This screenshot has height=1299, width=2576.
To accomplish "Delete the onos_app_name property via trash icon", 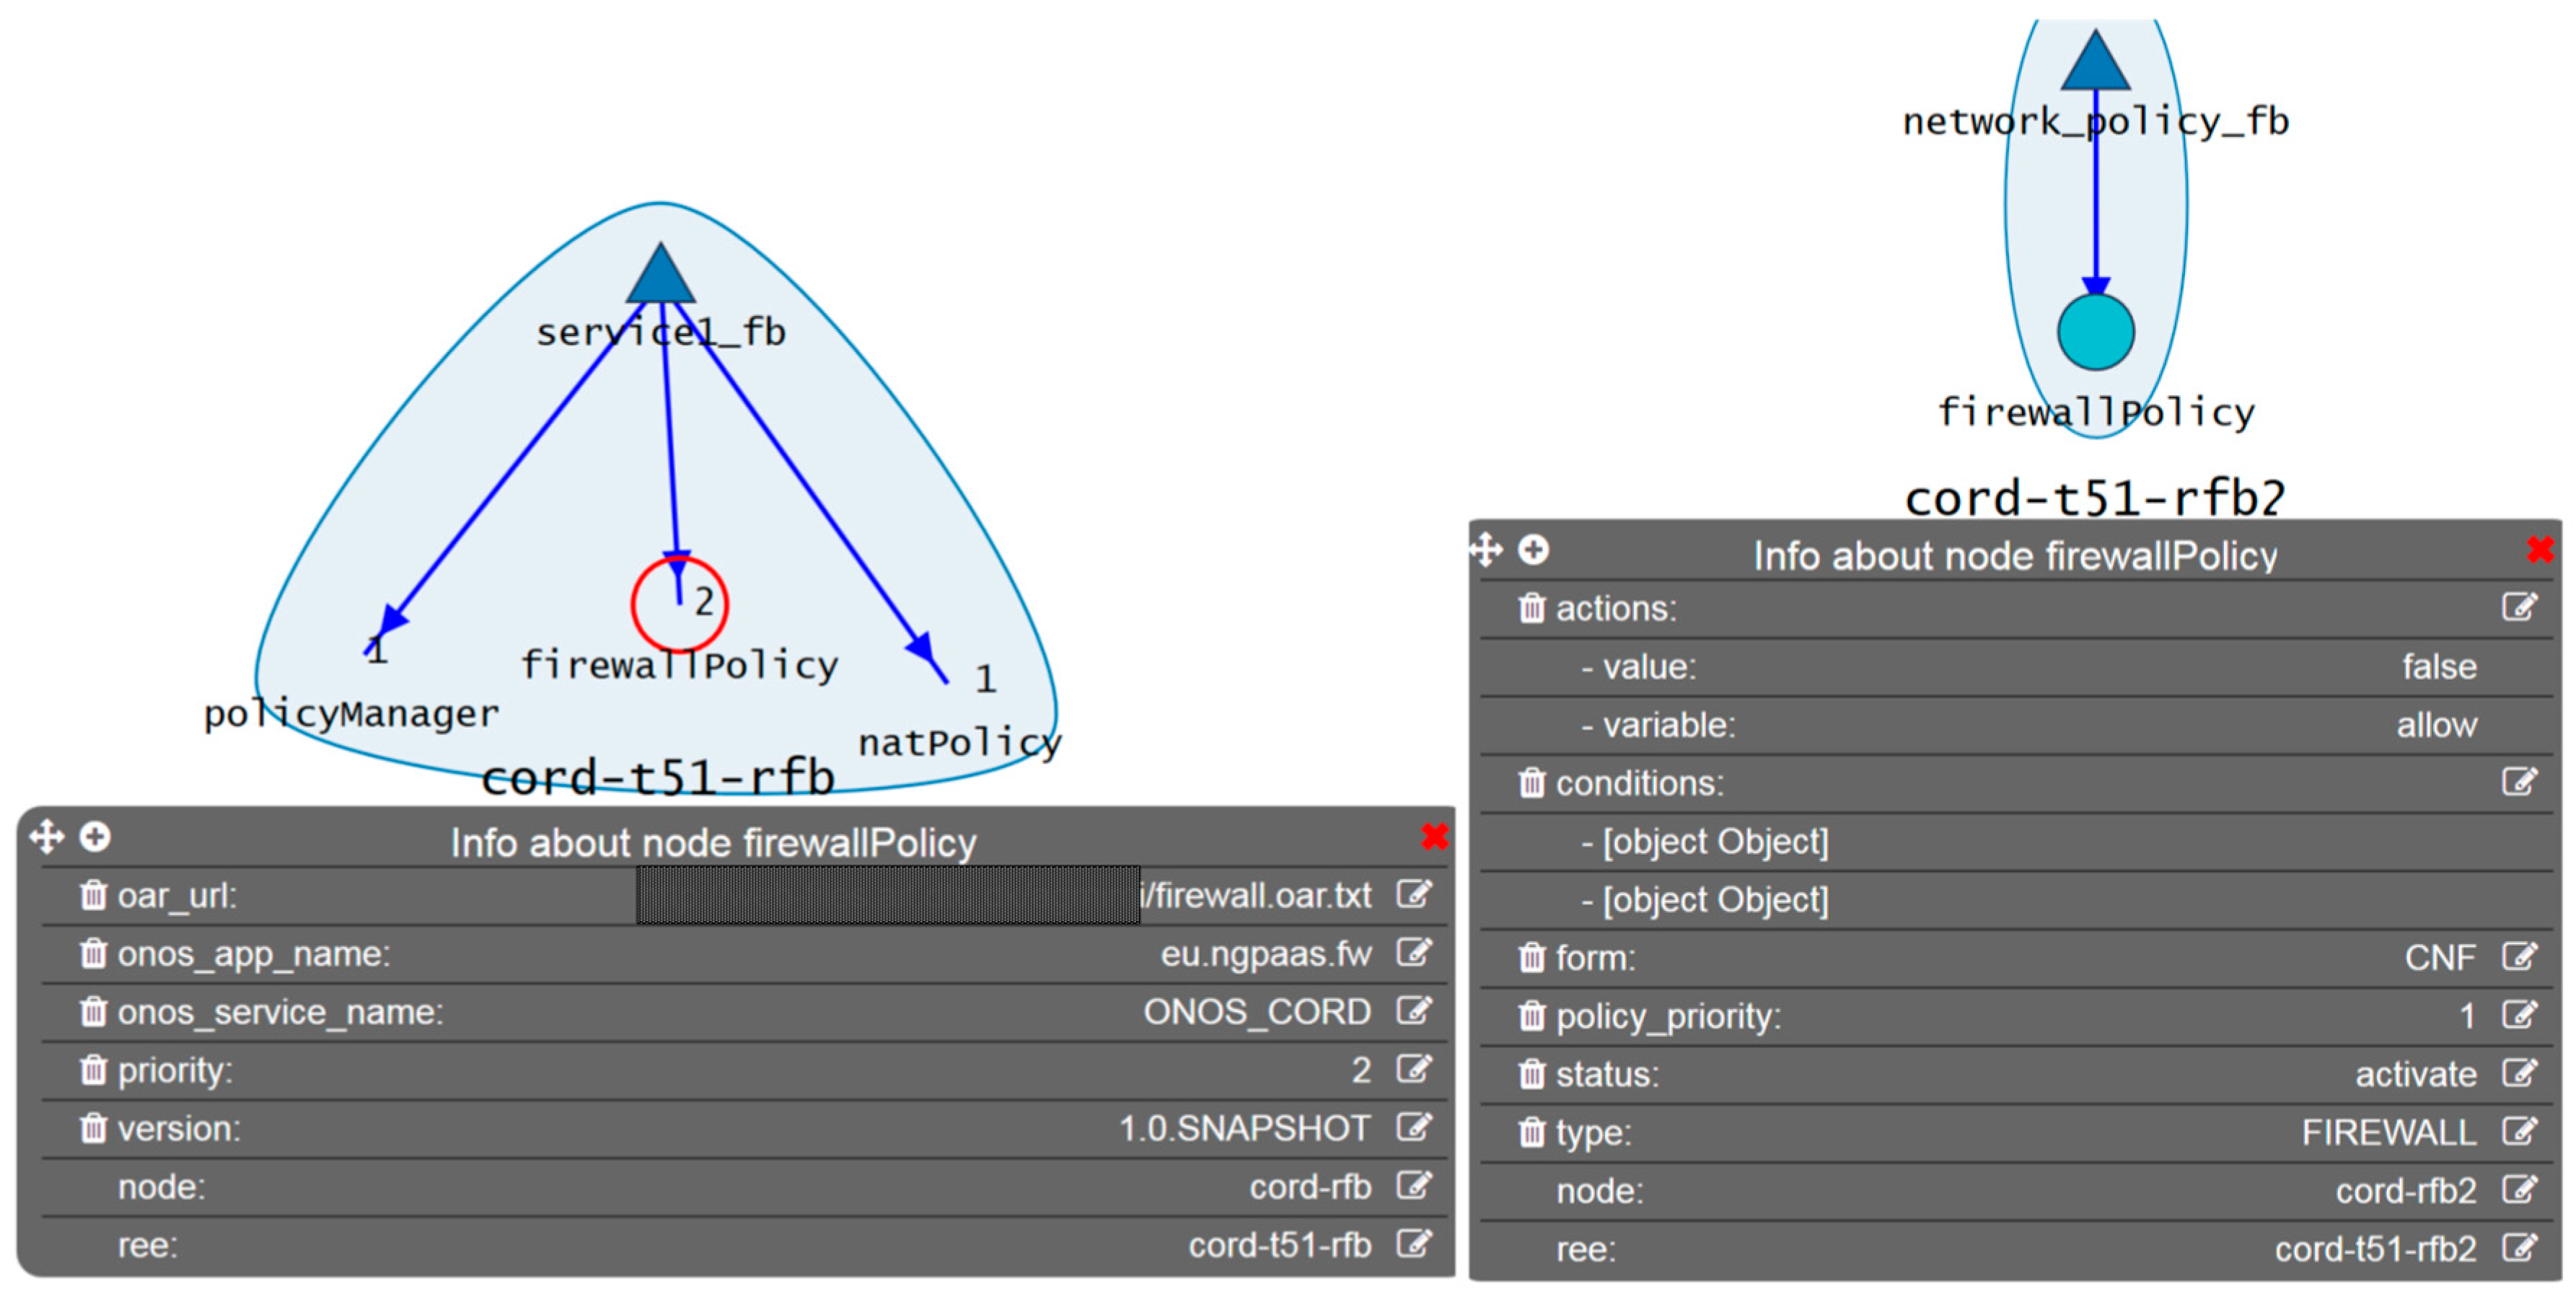I will pyautogui.click(x=93, y=953).
